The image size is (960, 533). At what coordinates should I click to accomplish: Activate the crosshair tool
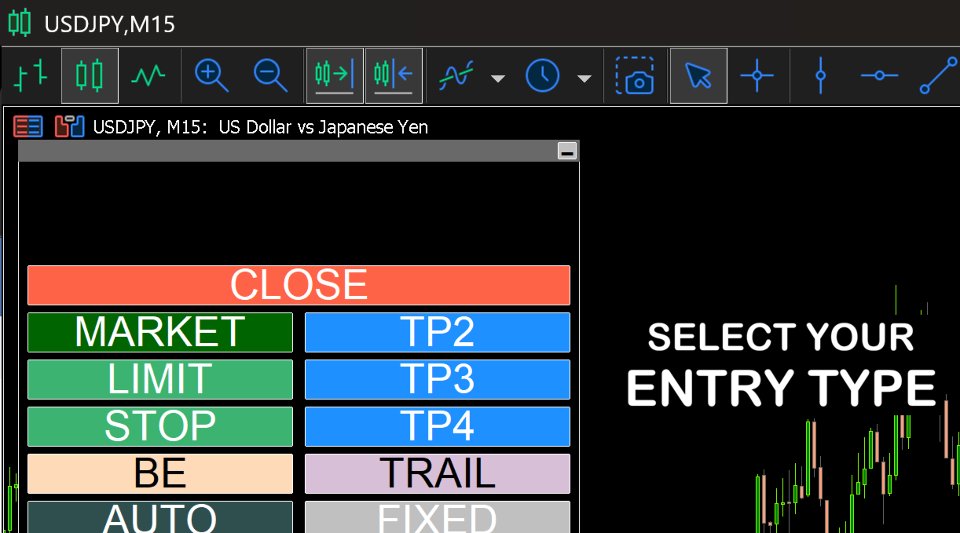[x=757, y=76]
